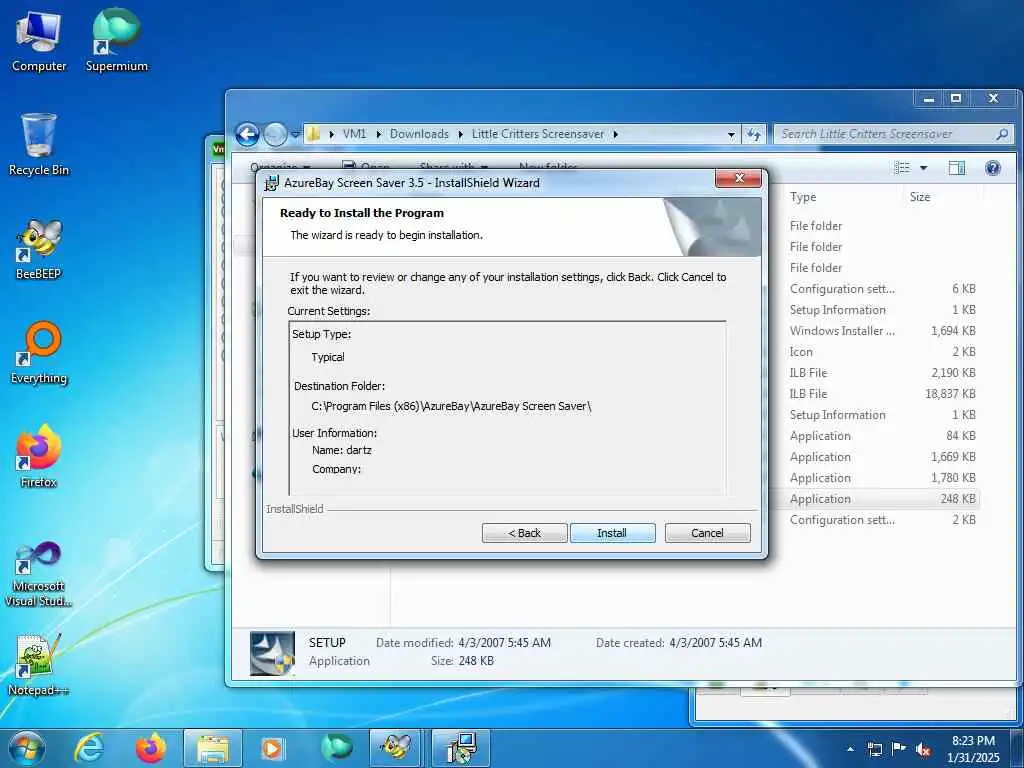Click the muted volume tray icon
Screen dimensions: 1024x768
tap(923, 749)
